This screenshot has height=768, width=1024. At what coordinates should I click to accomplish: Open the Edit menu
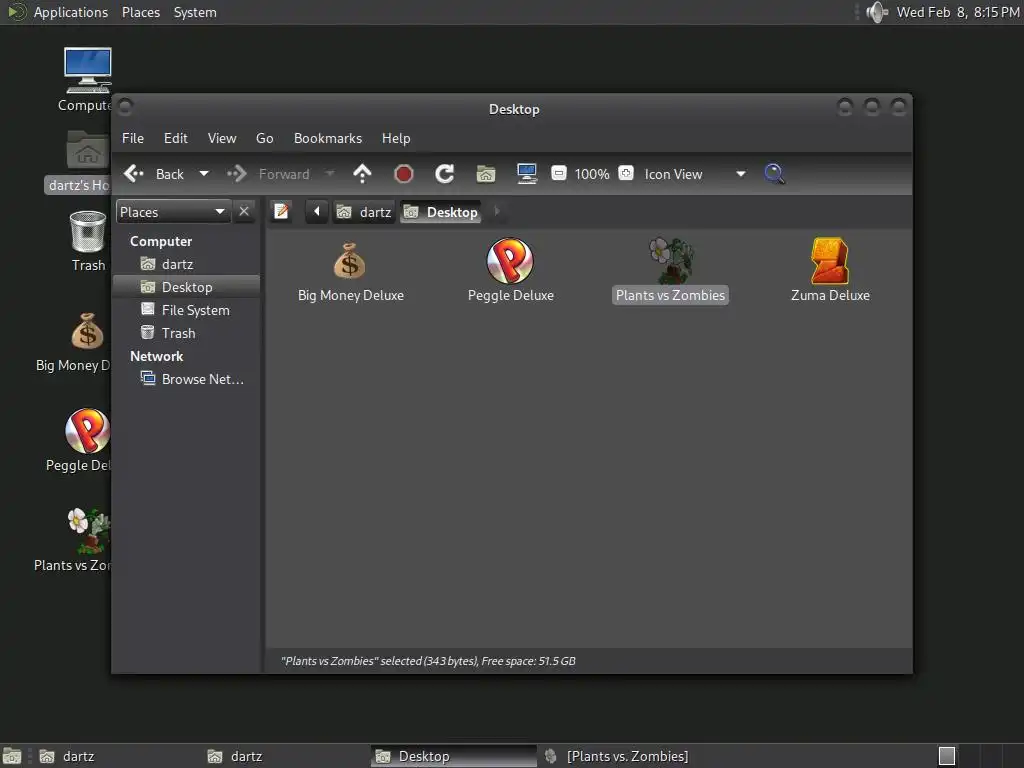[176, 138]
